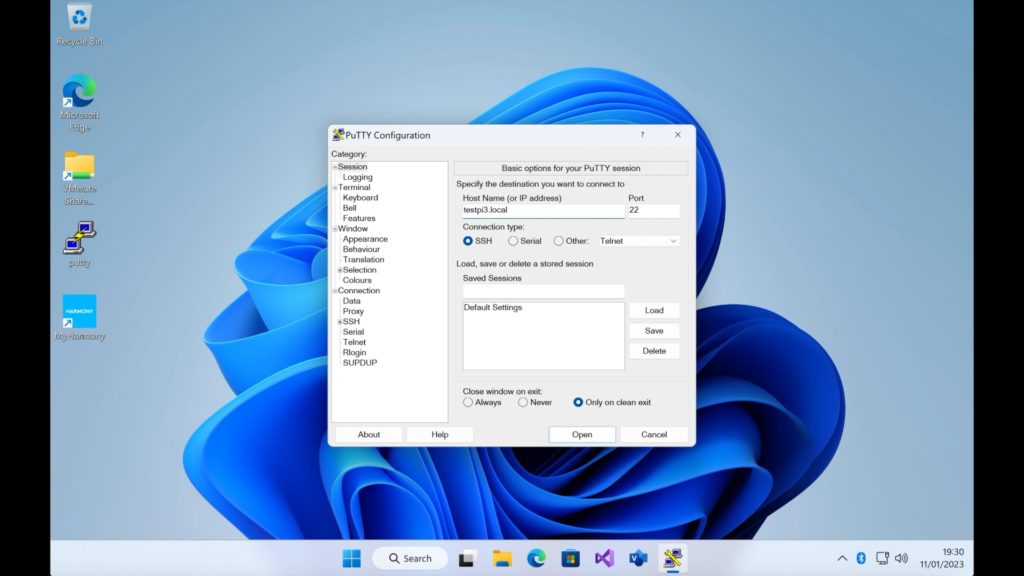Image resolution: width=1024 pixels, height=576 pixels.
Task: Select Logging in the category tree
Action: (x=357, y=177)
